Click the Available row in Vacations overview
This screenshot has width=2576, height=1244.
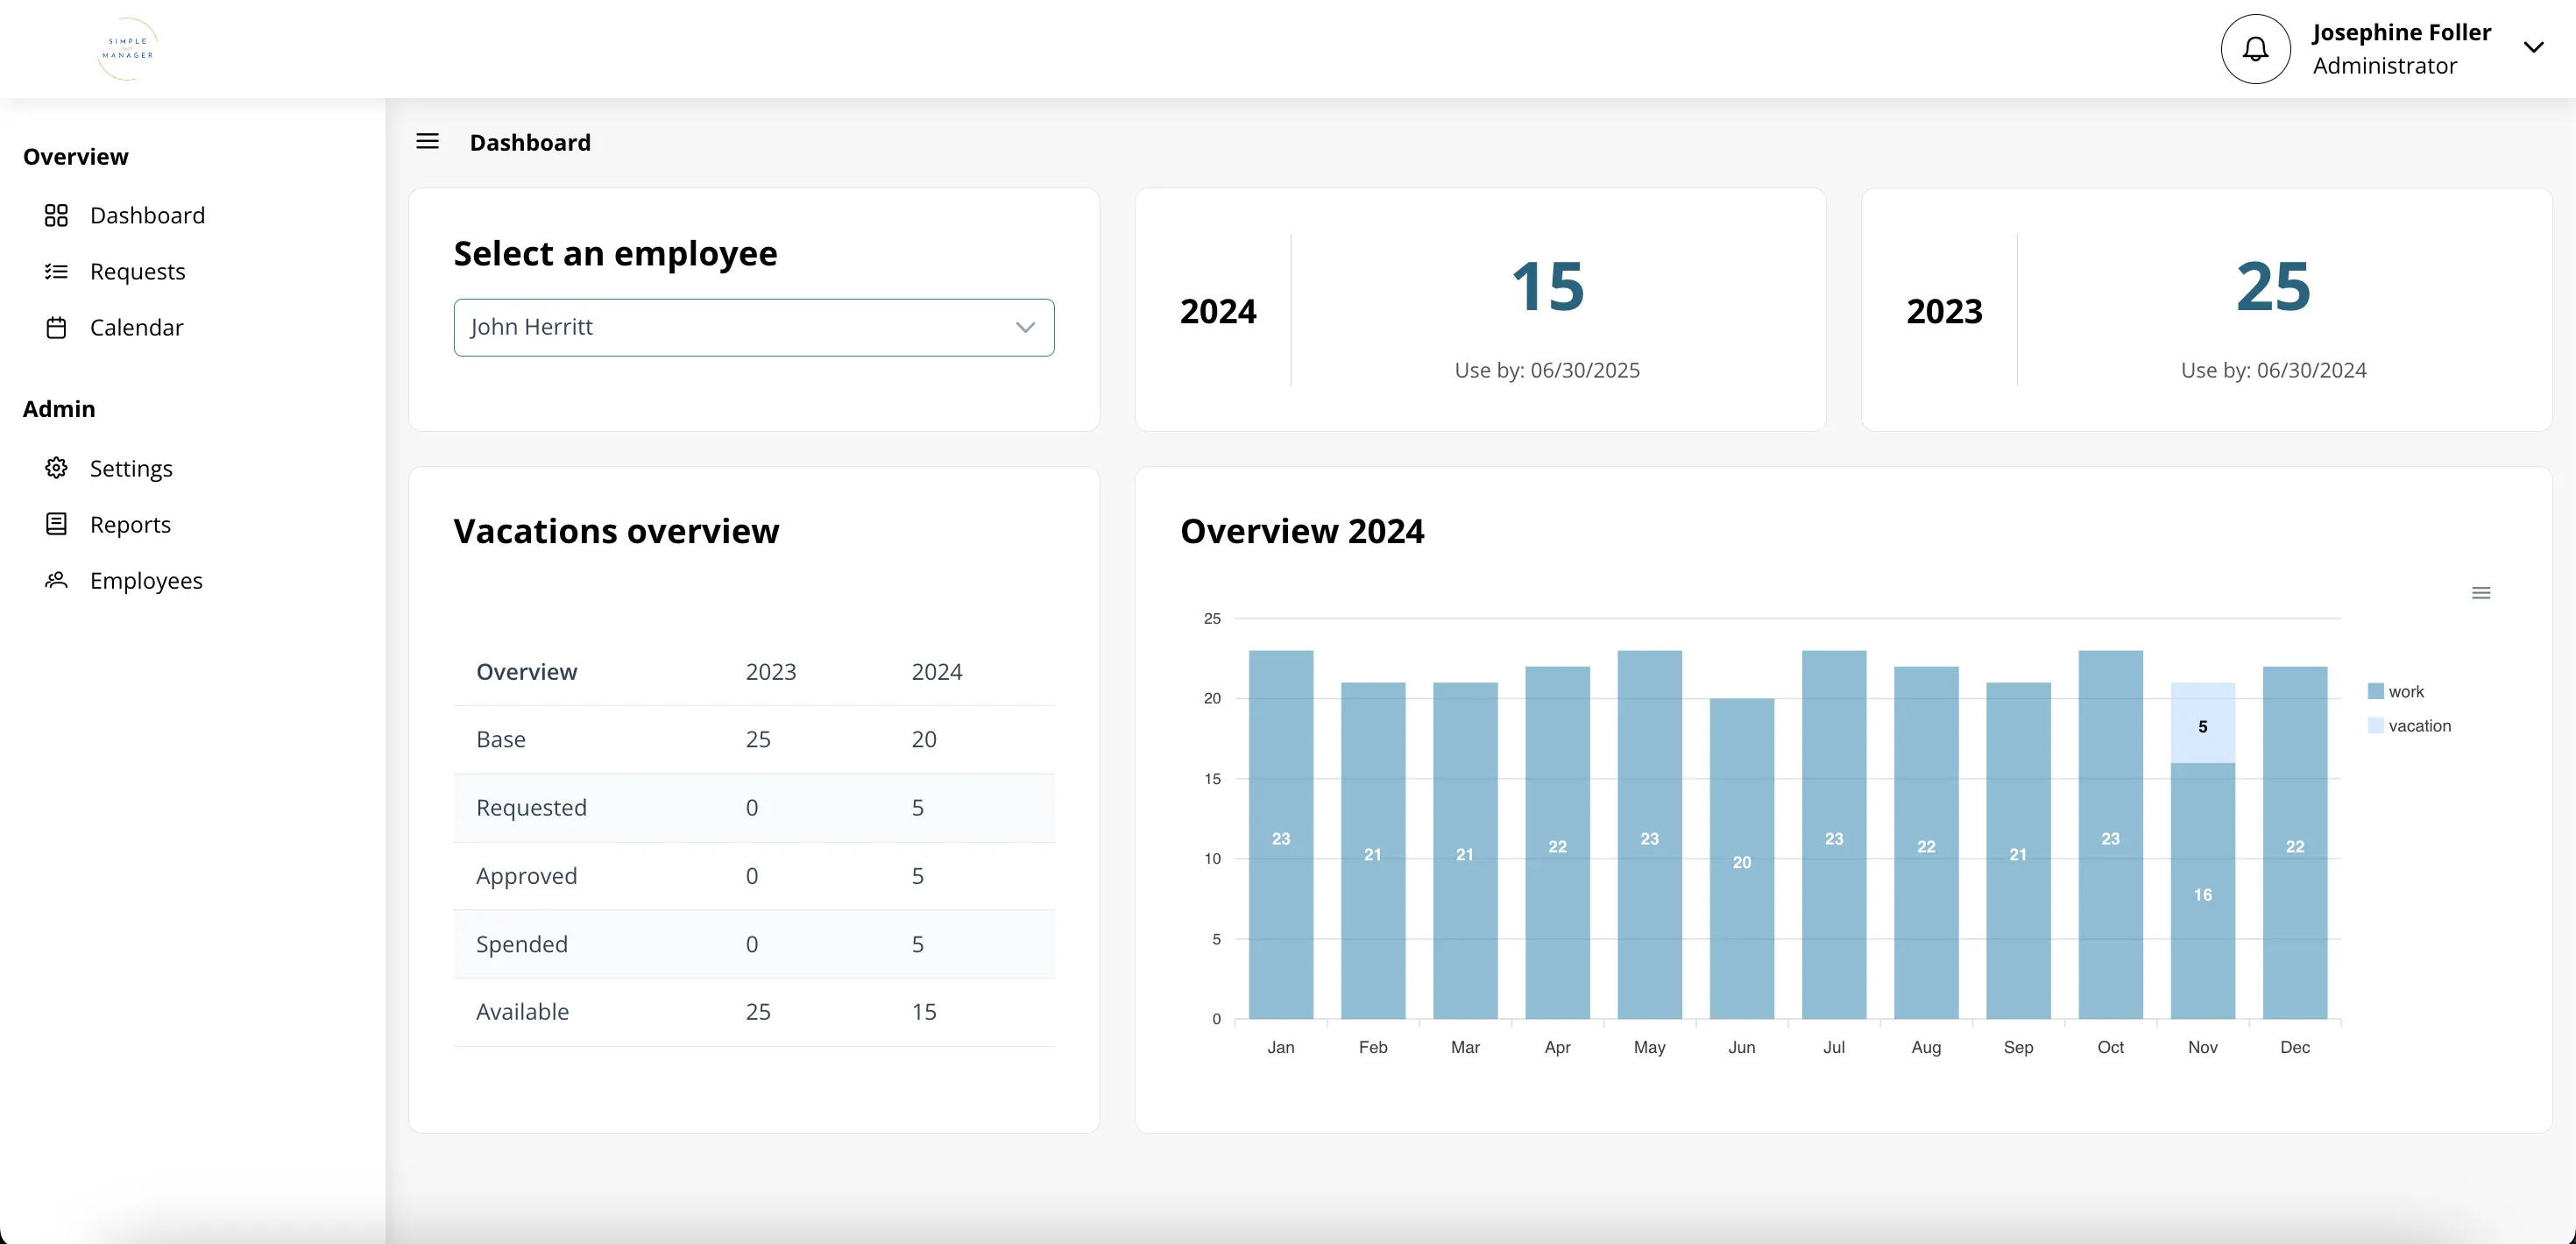coord(522,1011)
